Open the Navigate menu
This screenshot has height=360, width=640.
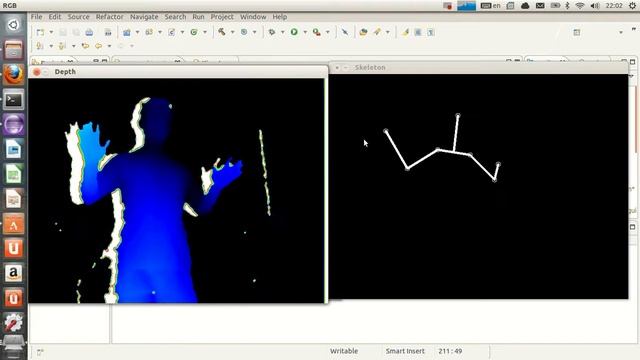[144, 17]
